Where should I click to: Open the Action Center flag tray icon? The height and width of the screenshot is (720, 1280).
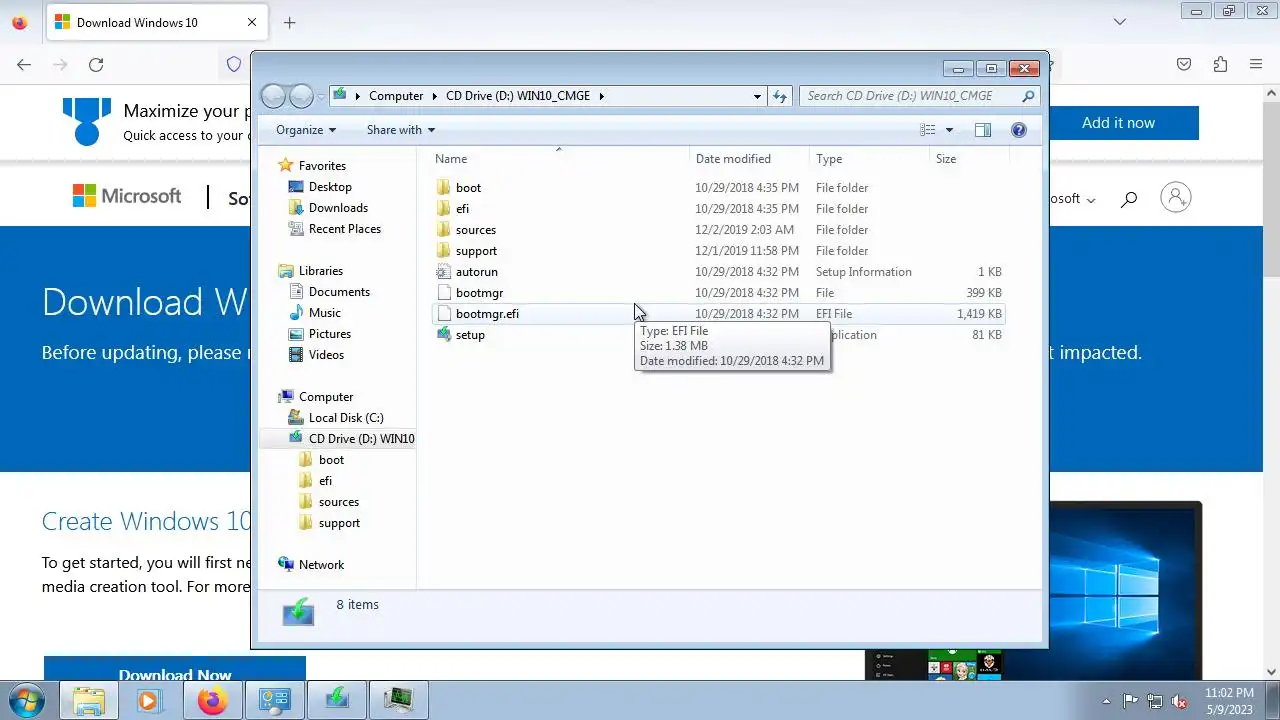tap(1130, 701)
